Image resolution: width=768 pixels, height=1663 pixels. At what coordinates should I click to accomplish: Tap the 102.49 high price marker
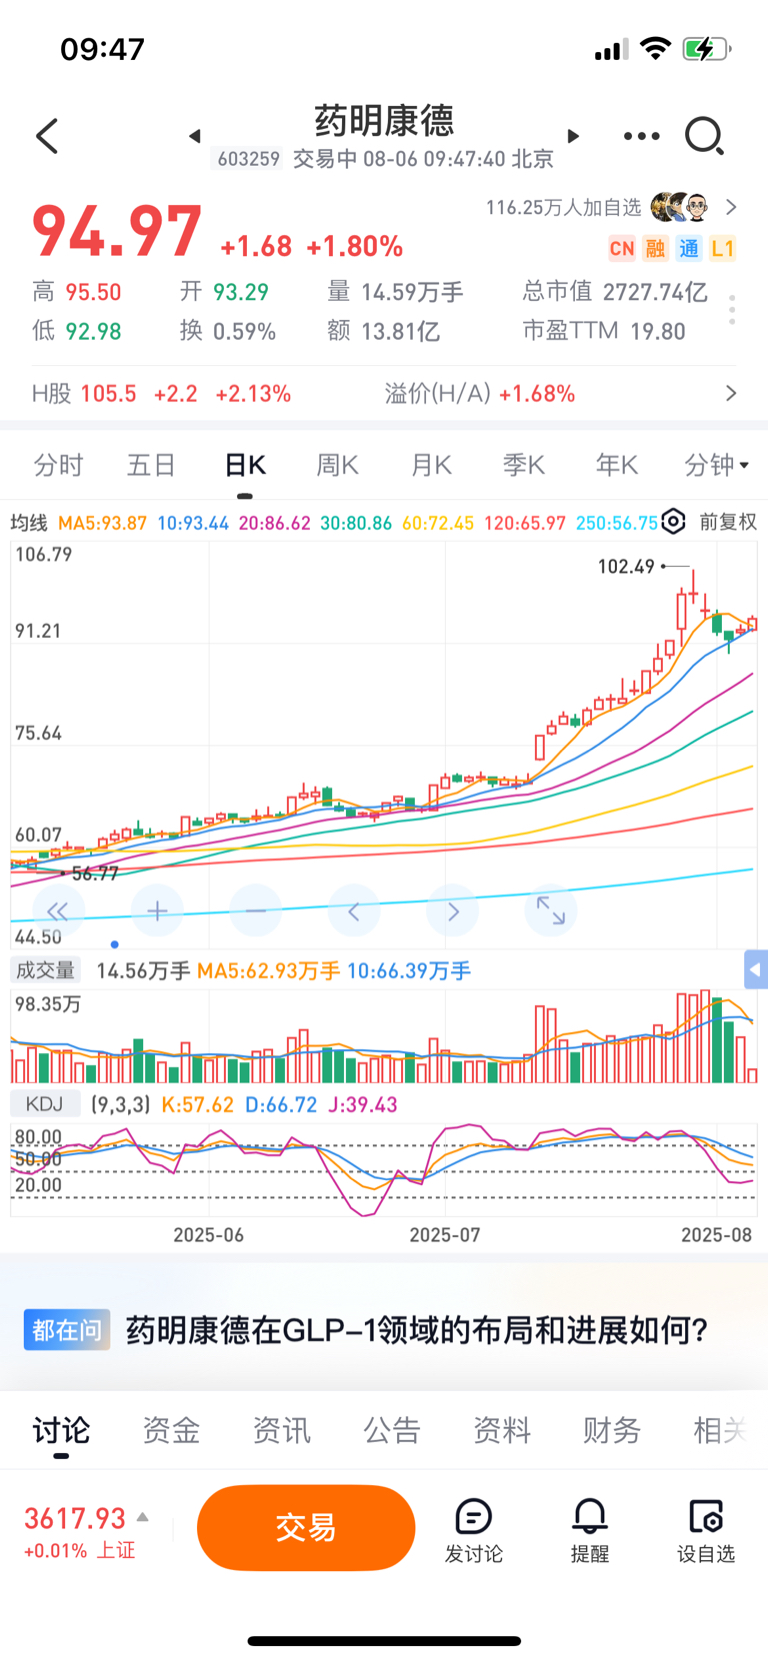coord(626,566)
